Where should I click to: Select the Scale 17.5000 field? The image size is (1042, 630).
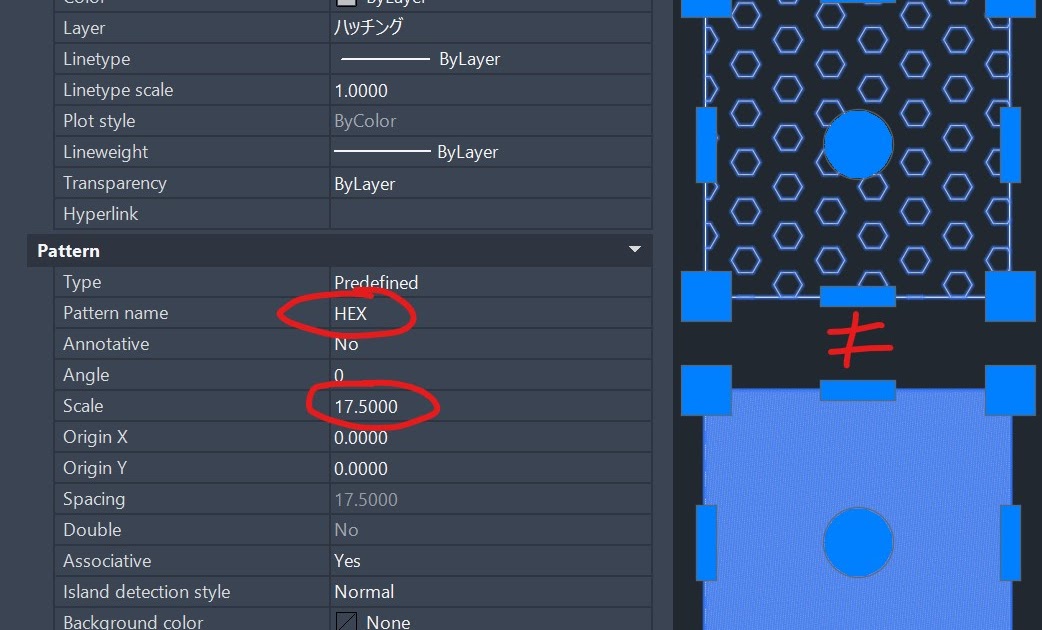pos(490,406)
